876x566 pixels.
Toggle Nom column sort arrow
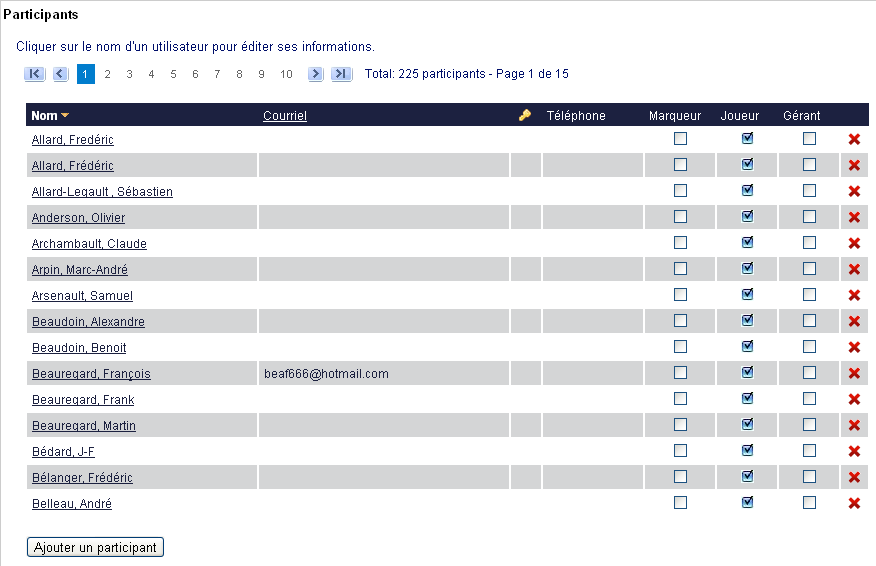[65, 116]
